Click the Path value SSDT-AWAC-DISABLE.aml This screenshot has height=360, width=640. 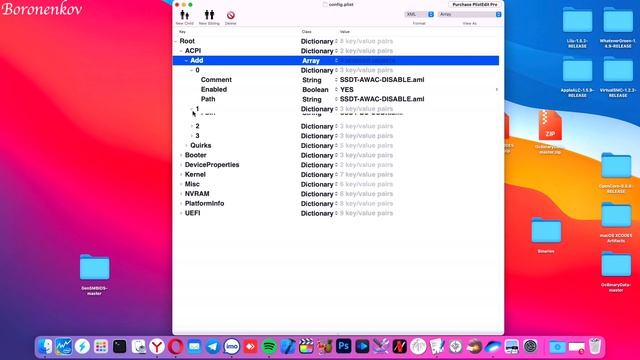click(382, 99)
